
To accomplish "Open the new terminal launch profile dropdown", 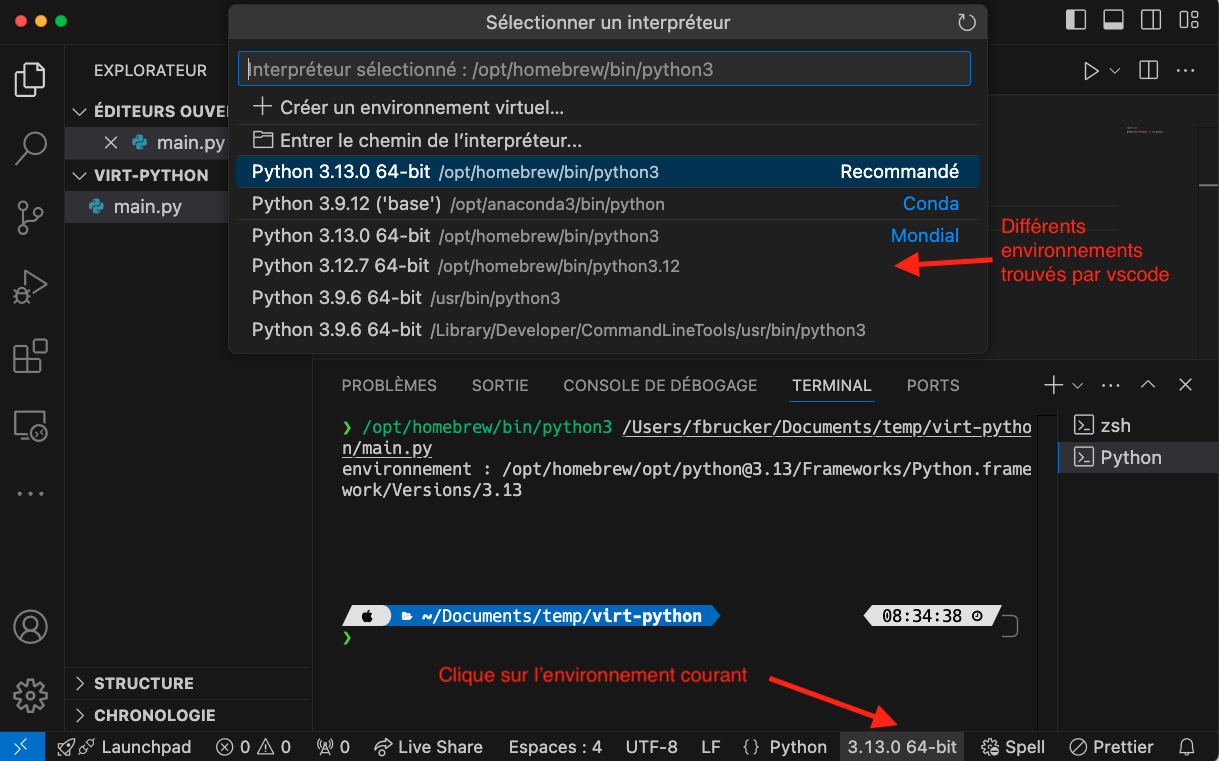I will point(1077,385).
